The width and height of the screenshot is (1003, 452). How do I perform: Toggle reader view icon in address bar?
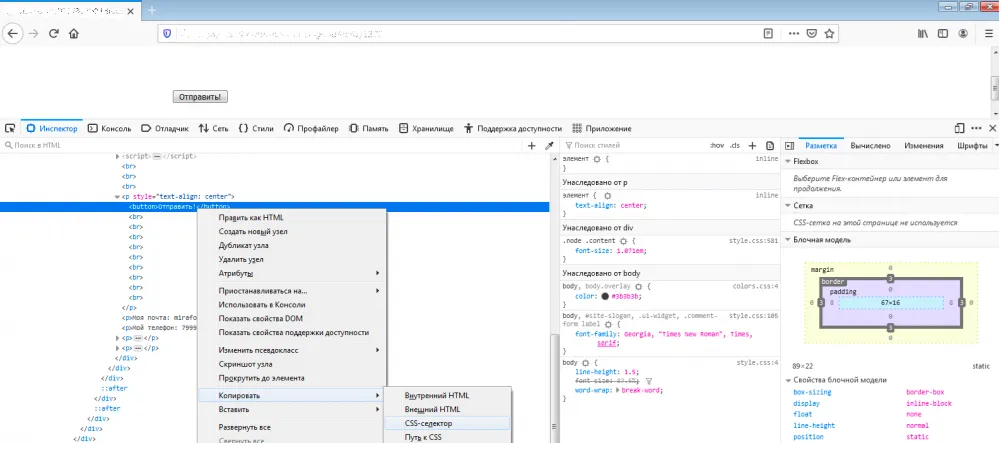(768, 33)
